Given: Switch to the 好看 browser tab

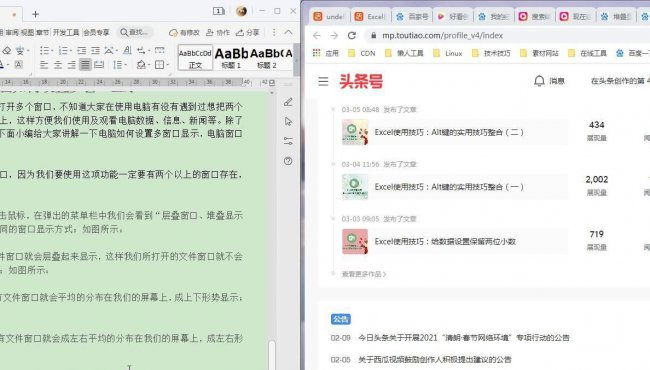Looking at the screenshot, I should (453, 17).
